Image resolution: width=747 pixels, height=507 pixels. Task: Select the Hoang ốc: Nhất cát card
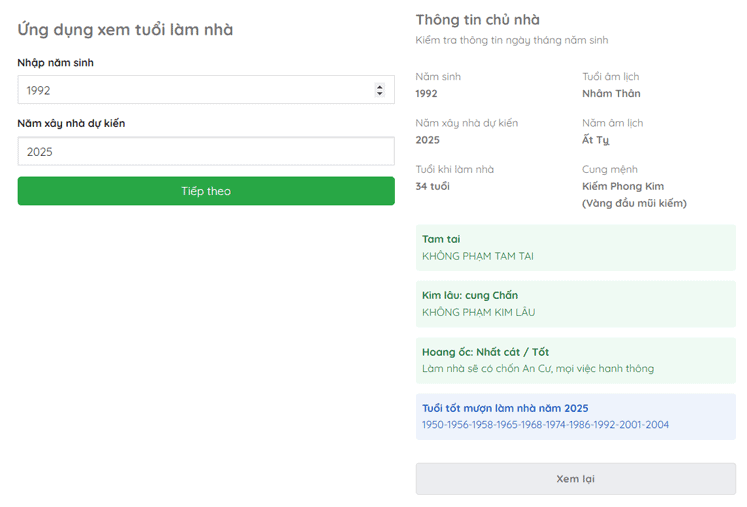pos(575,361)
